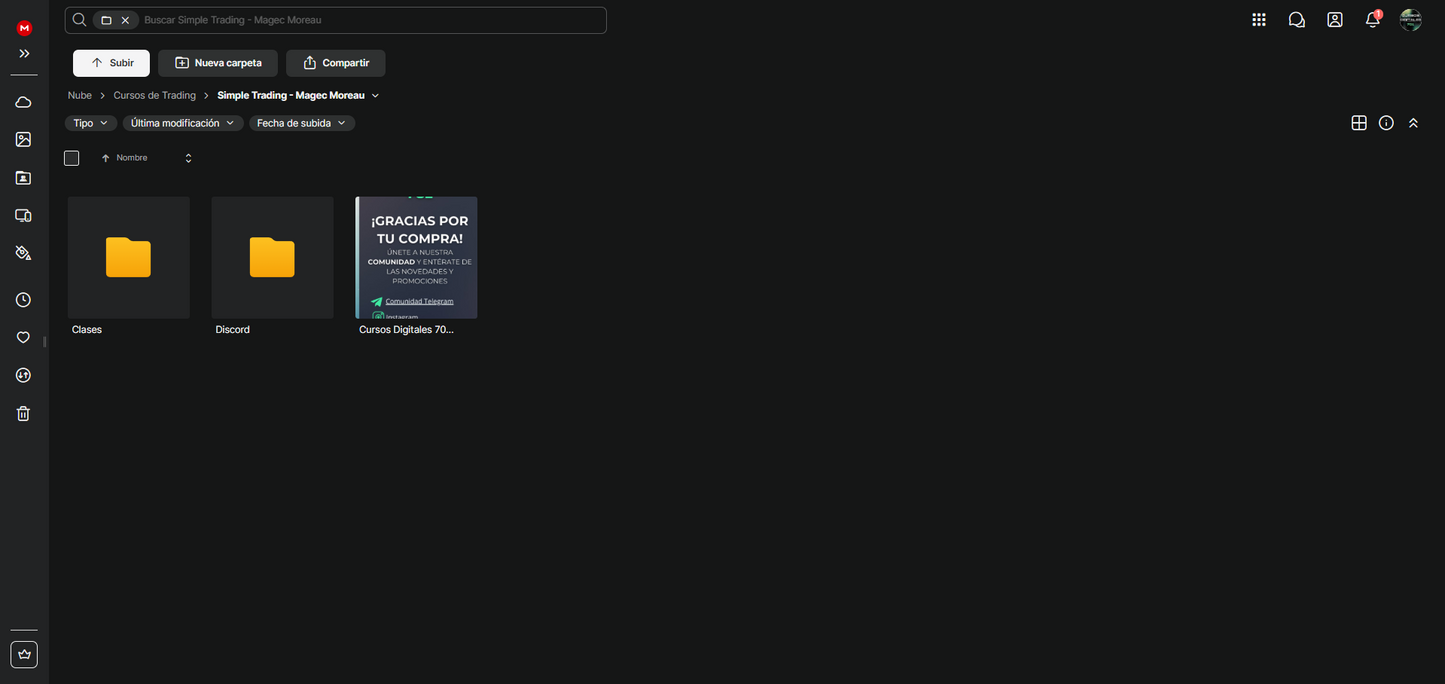Open the Photos sidebar icon
The image size is (1445, 684).
pyautogui.click(x=23, y=140)
